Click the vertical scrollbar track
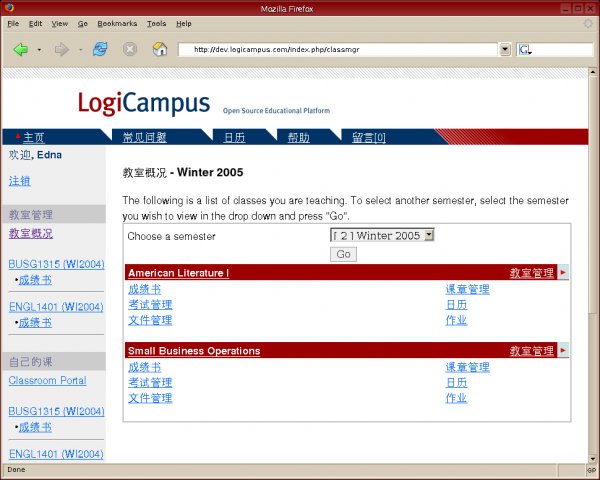Screen dimensions: 600x480 [x=593, y=383]
